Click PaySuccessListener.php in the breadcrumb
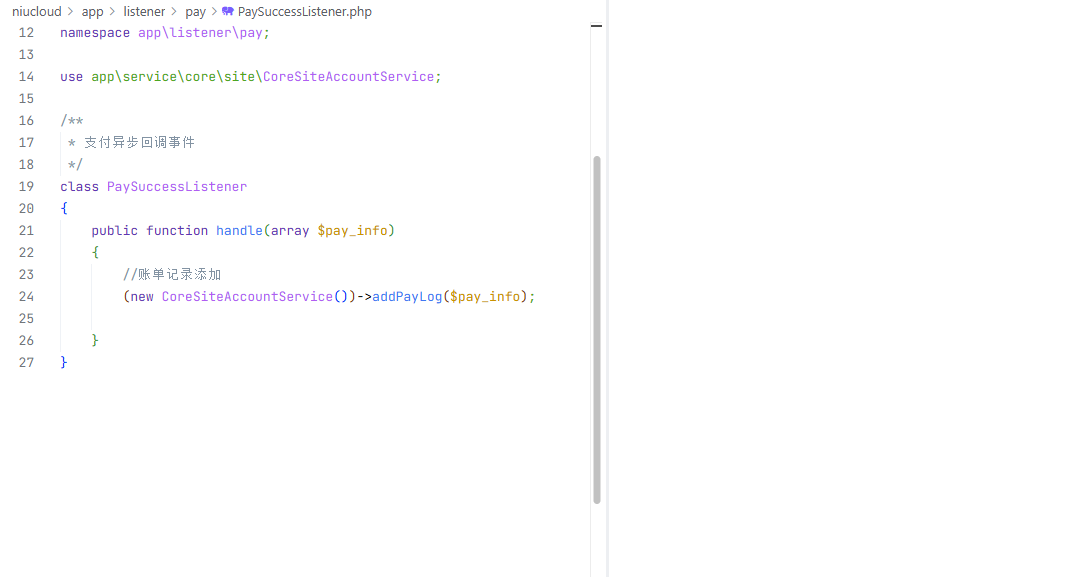Screen dimensions: 1069x588 pos(304,12)
